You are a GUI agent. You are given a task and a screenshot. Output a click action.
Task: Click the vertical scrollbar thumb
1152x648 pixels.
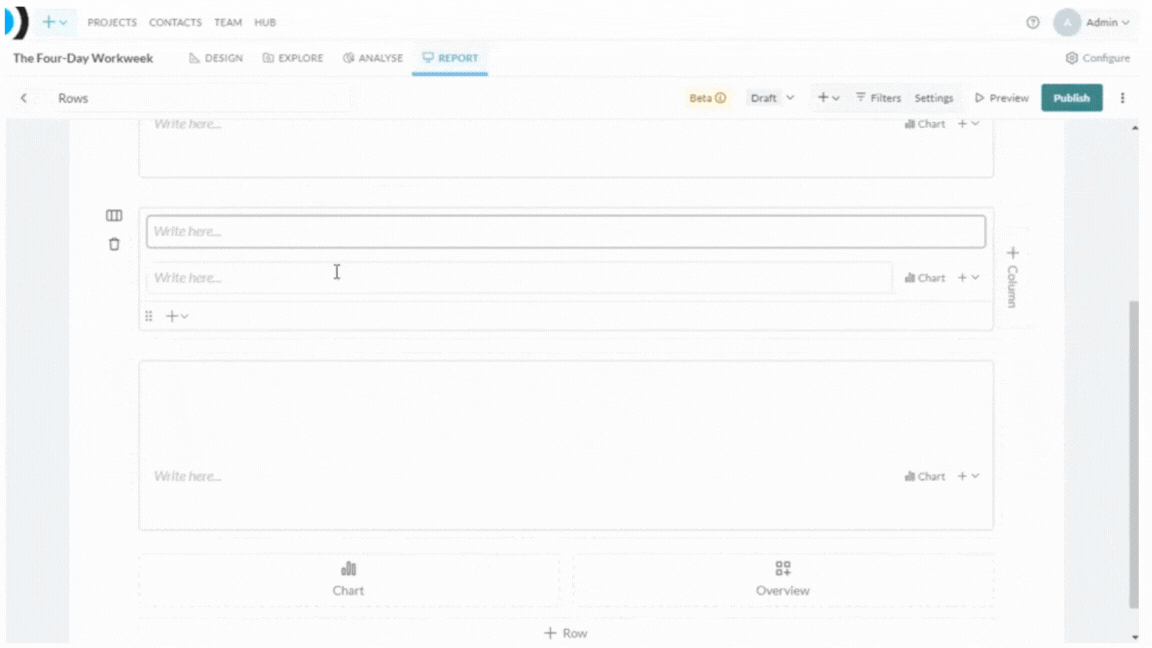(x=1134, y=454)
